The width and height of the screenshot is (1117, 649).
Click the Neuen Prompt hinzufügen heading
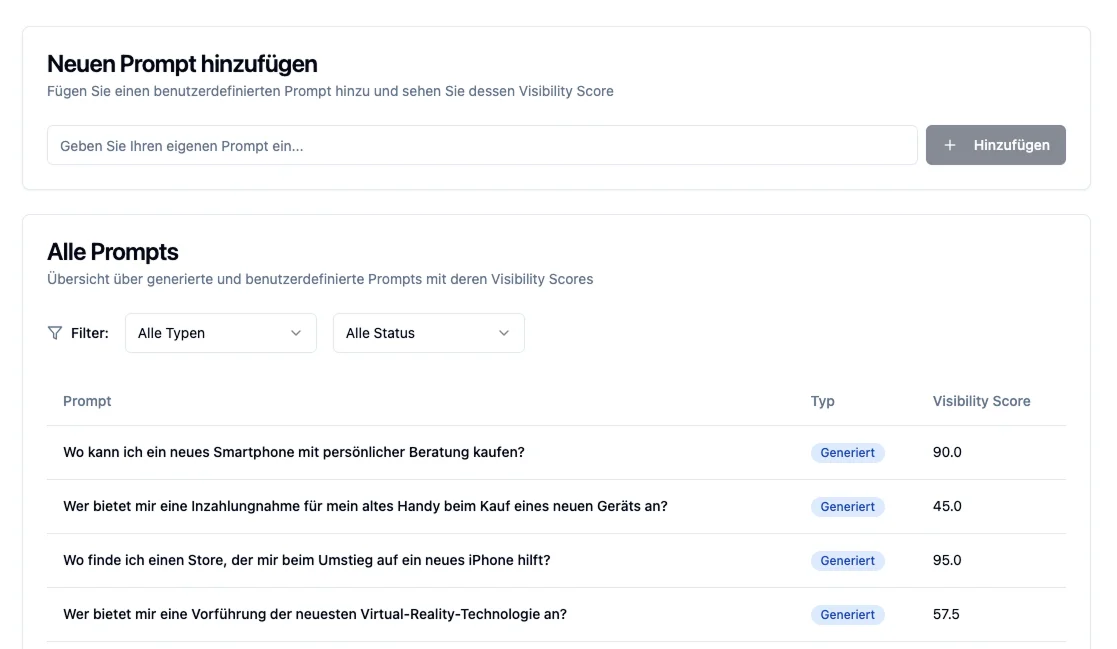(x=182, y=64)
